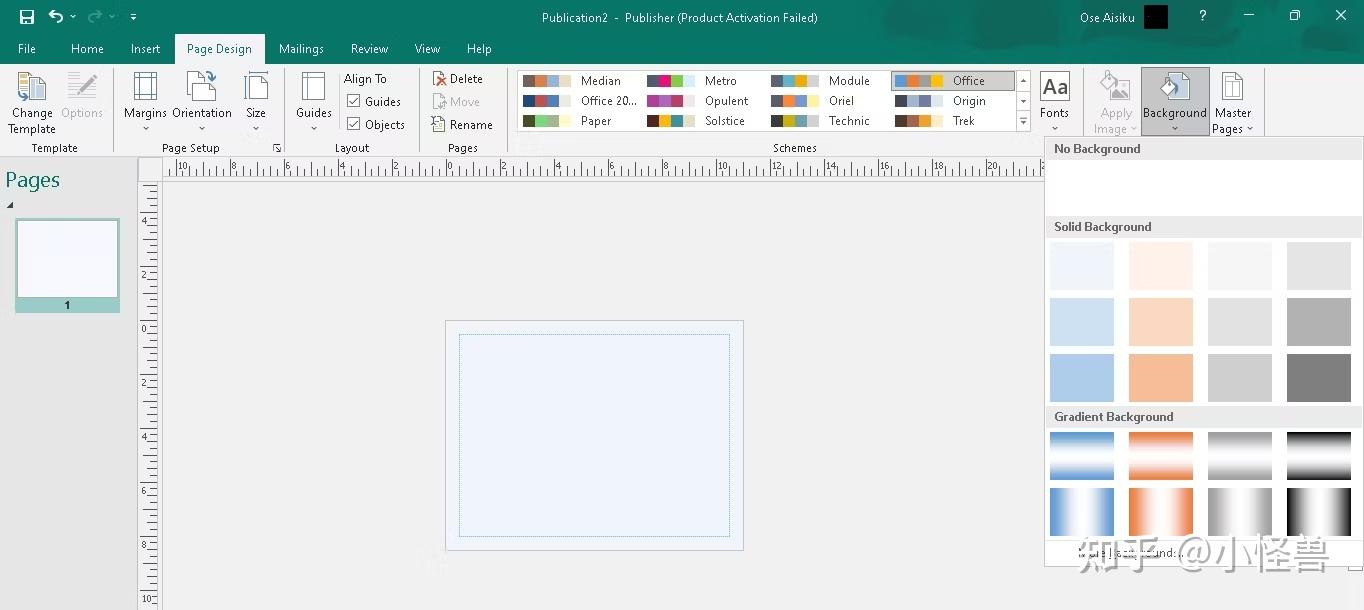The width and height of the screenshot is (1364, 610).
Task: Expand the Options dropdown in Template group
Action: 82,100
